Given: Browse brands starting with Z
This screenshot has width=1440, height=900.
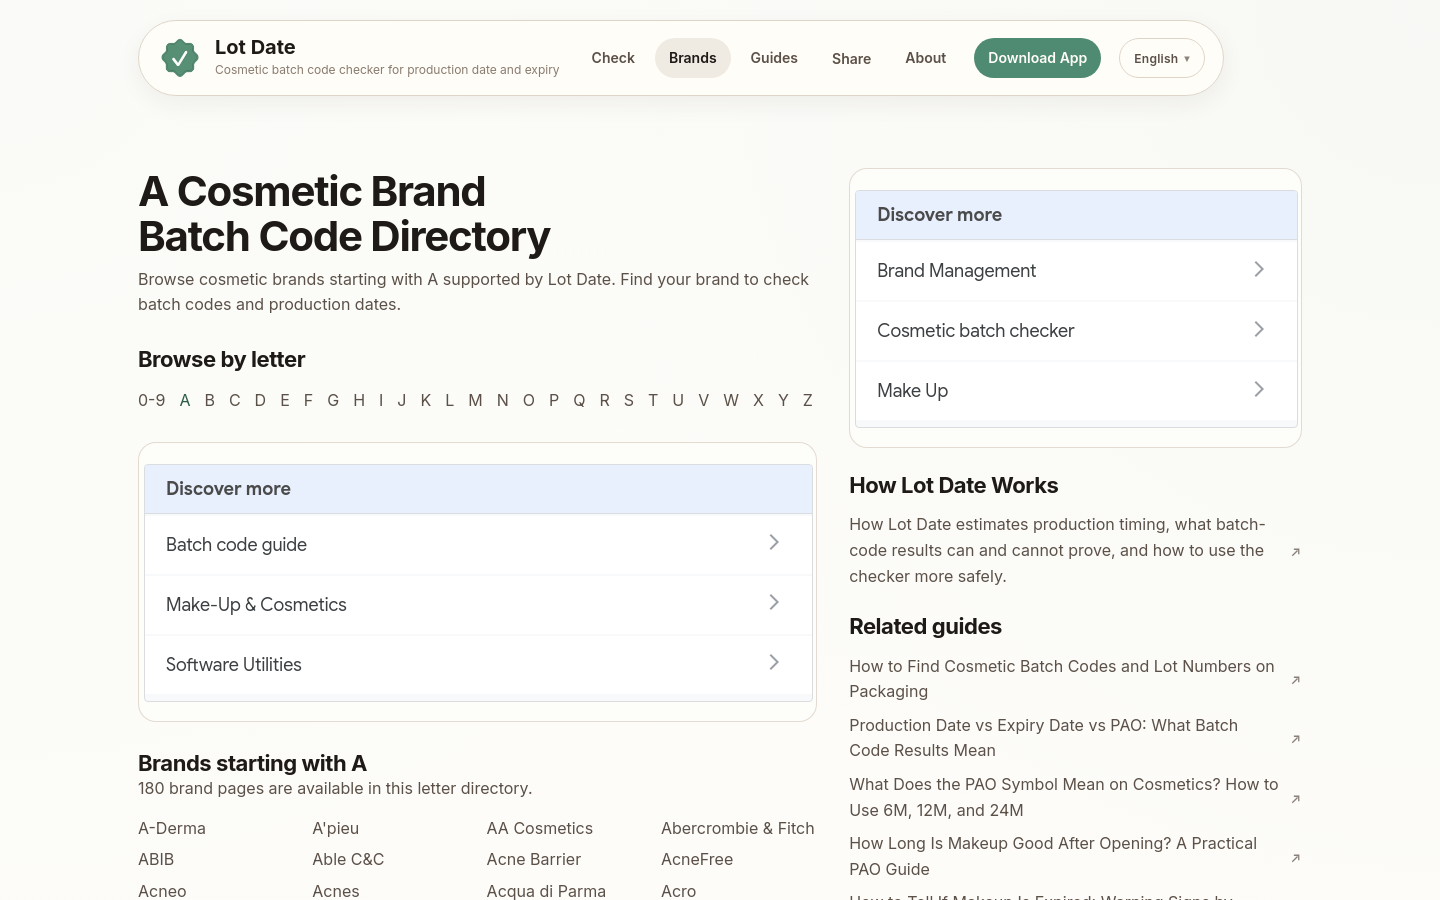Looking at the screenshot, I should (808, 400).
